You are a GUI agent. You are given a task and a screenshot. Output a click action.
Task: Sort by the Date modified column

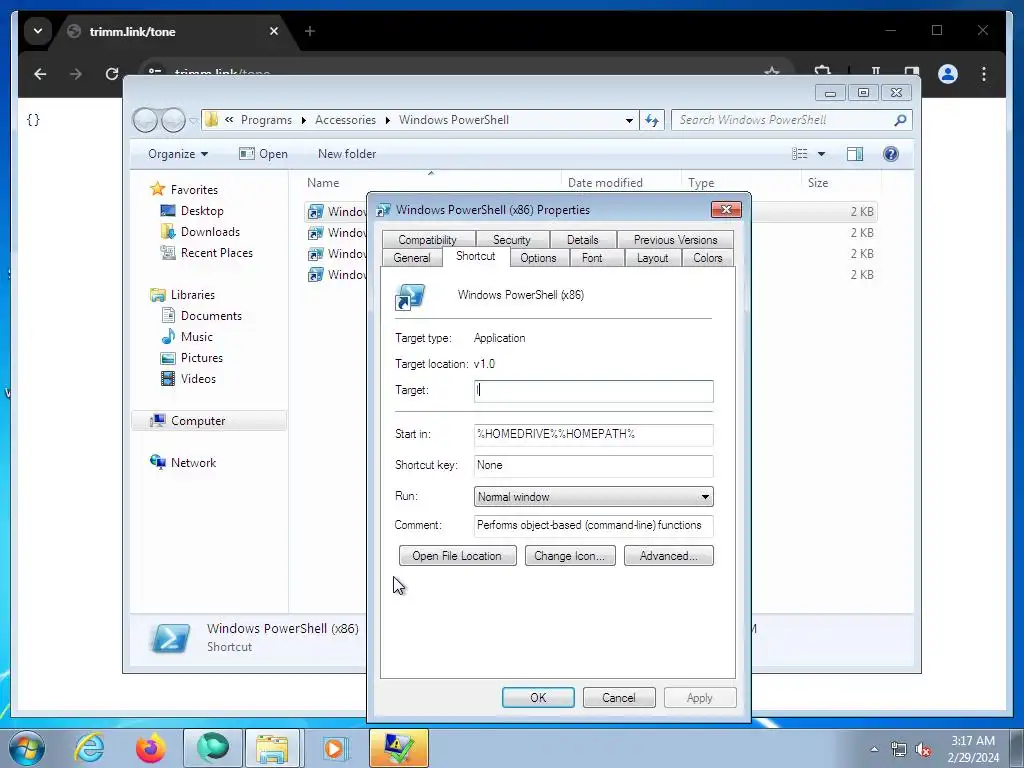tap(605, 183)
